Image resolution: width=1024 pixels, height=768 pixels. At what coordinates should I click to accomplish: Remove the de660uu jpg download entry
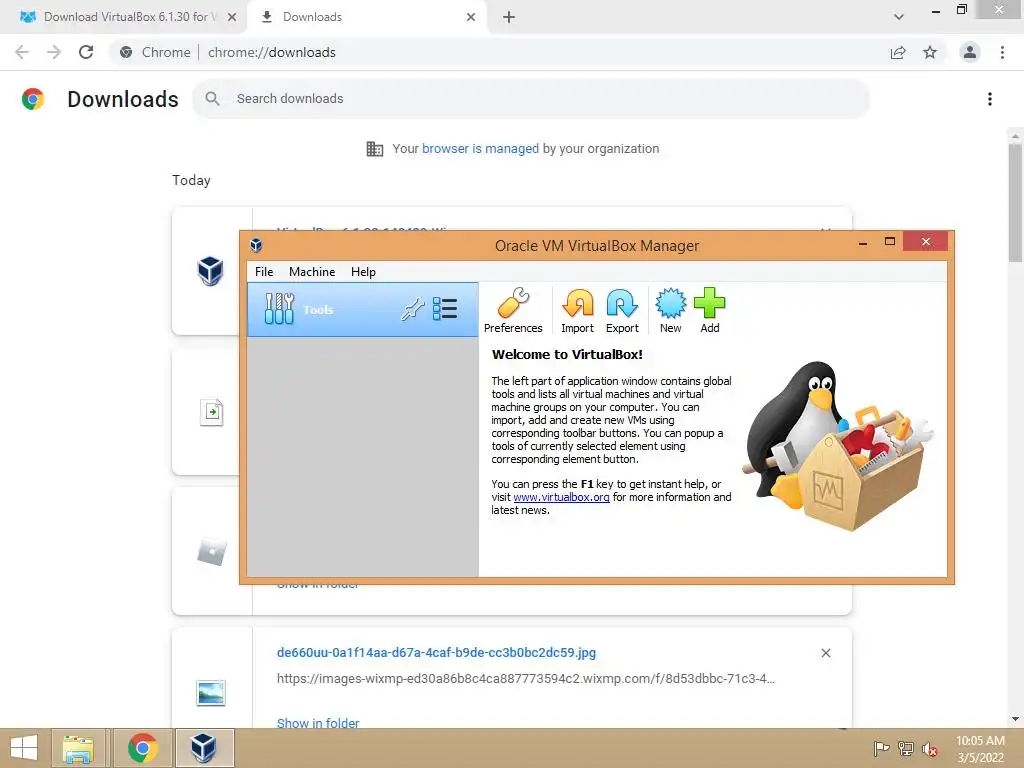pos(825,653)
